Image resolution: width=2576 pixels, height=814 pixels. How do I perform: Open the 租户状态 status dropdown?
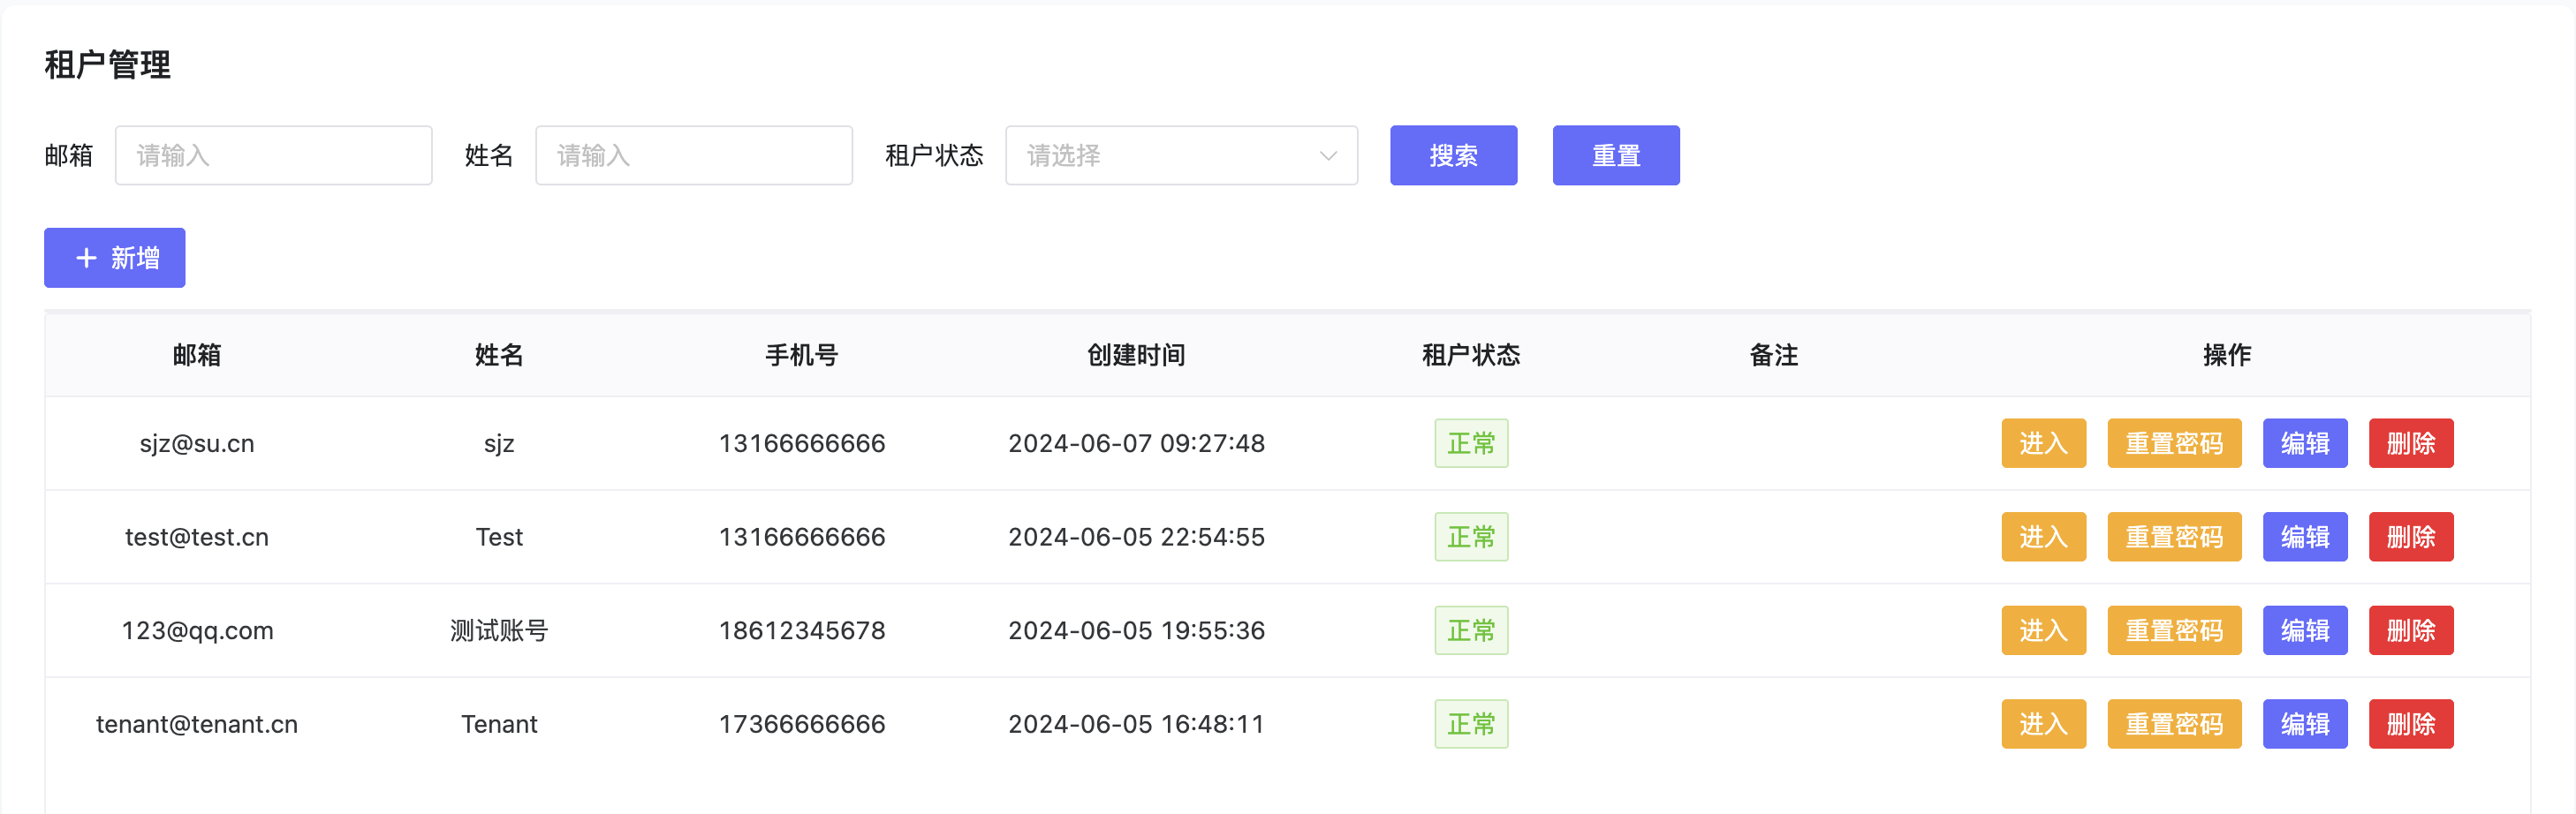(1180, 156)
